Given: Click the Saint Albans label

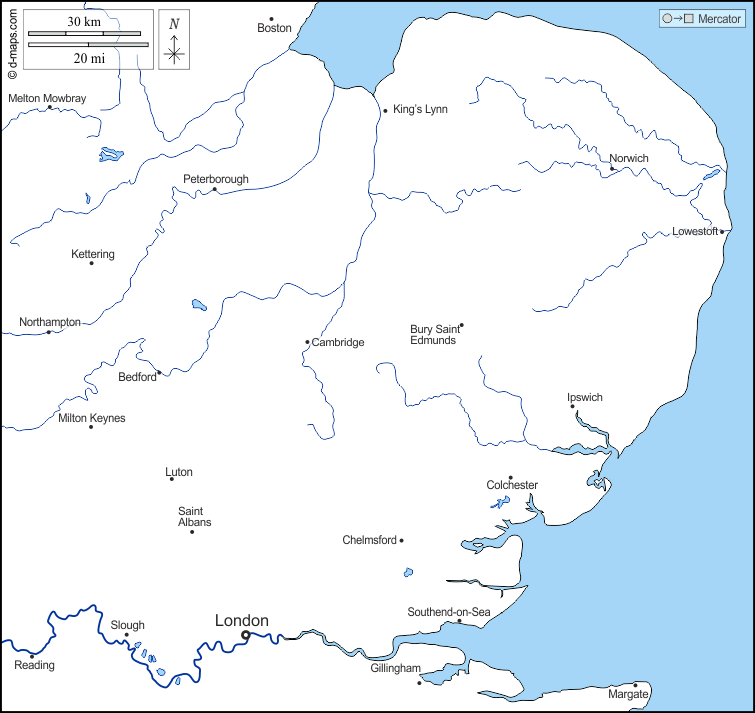Looking at the screenshot, I should pyautogui.click(x=194, y=516).
